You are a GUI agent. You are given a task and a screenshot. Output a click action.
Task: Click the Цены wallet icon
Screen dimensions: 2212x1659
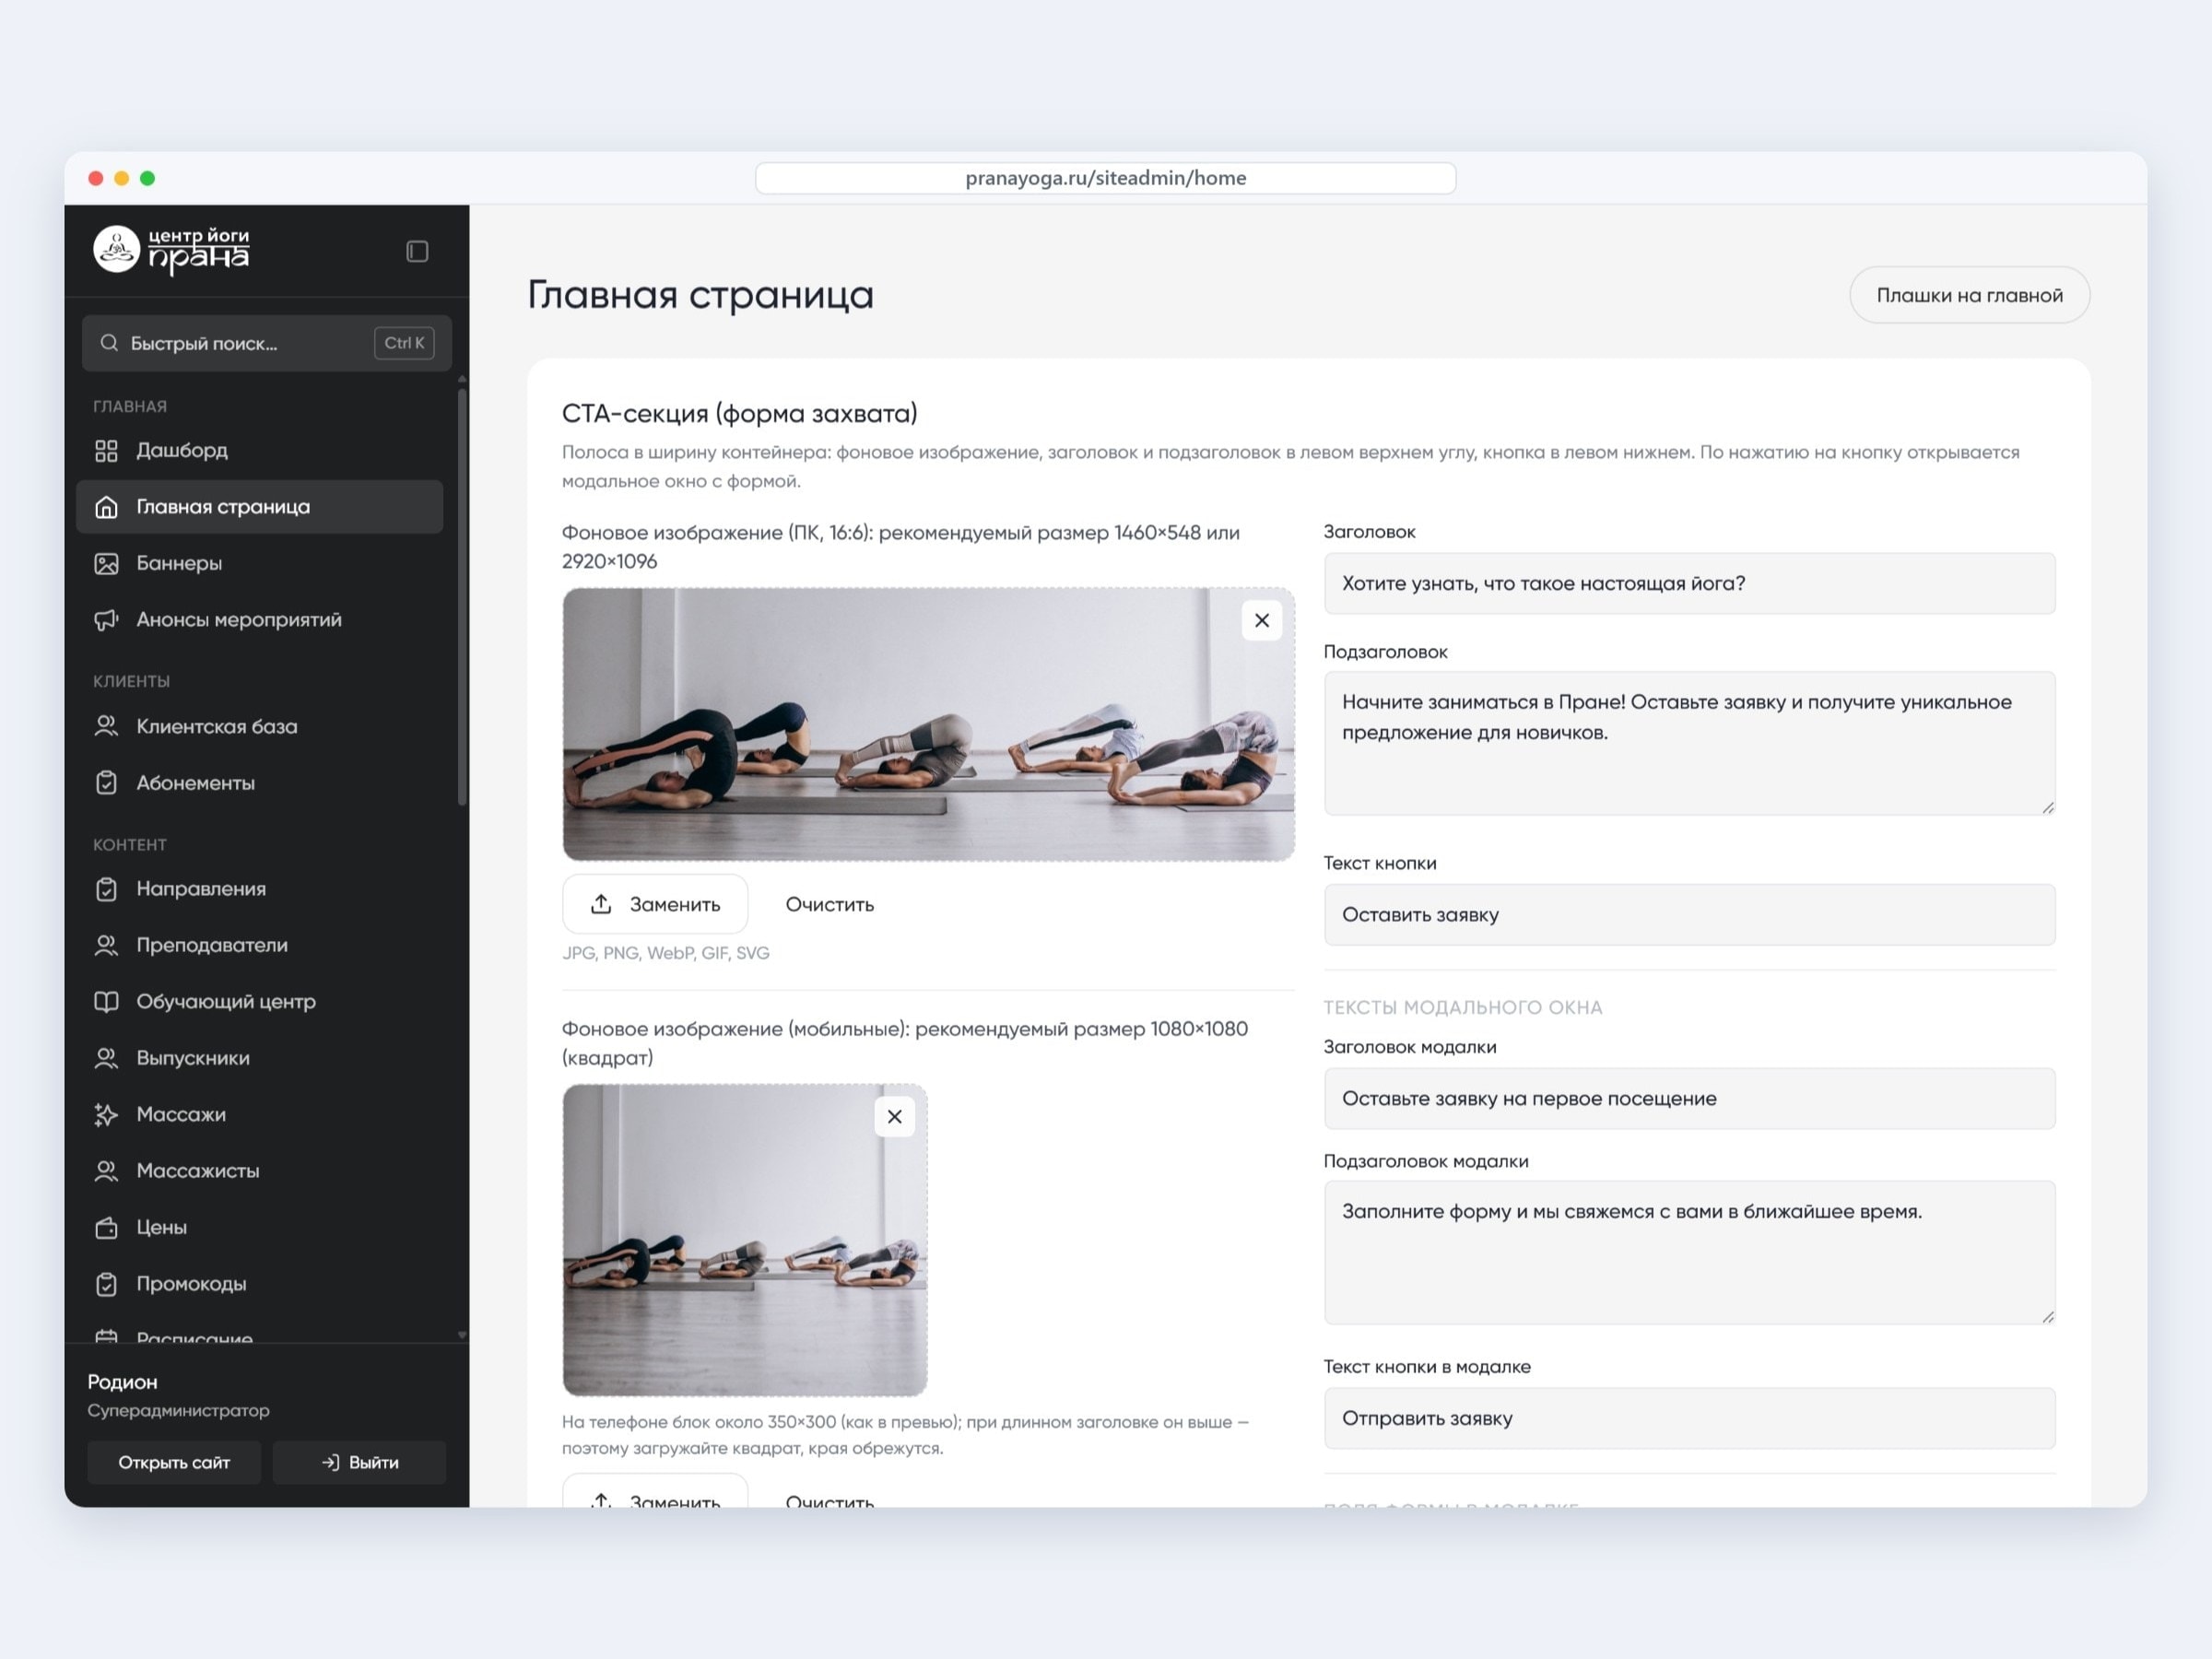(x=106, y=1228)
